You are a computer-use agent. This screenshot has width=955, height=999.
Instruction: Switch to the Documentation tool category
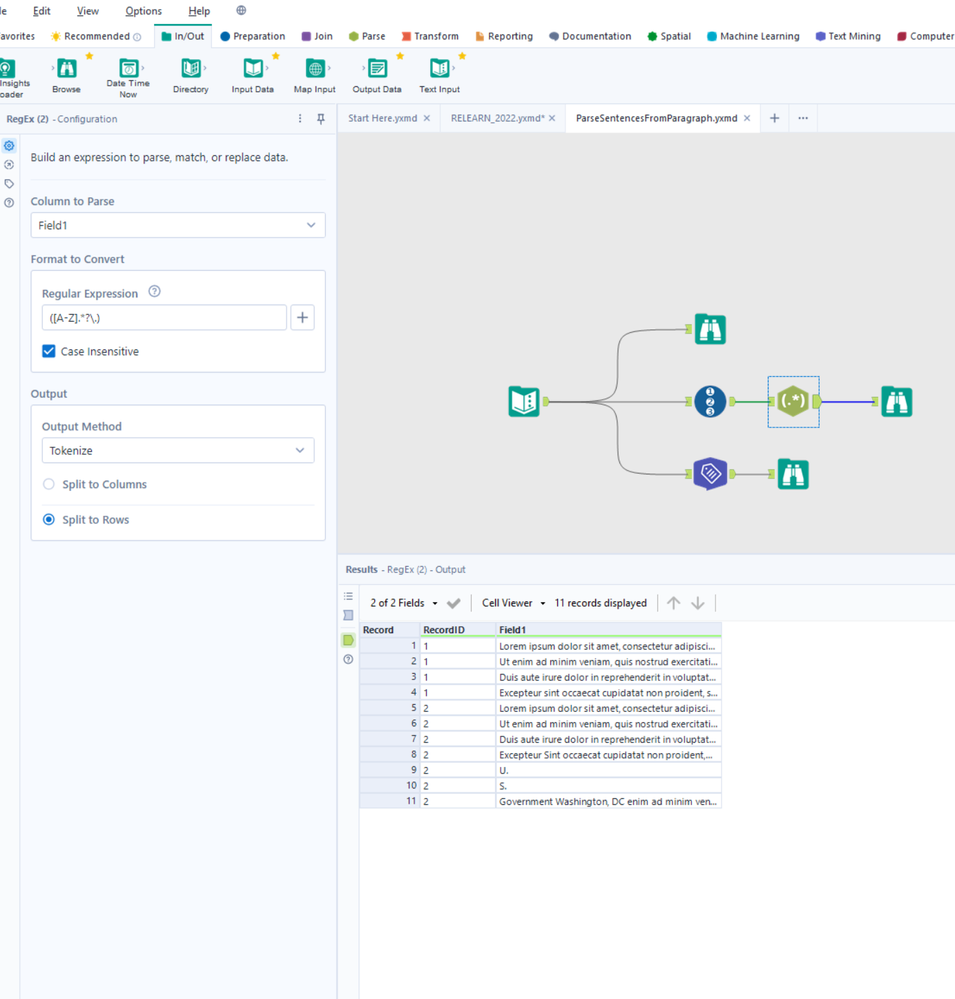point(590,36)
